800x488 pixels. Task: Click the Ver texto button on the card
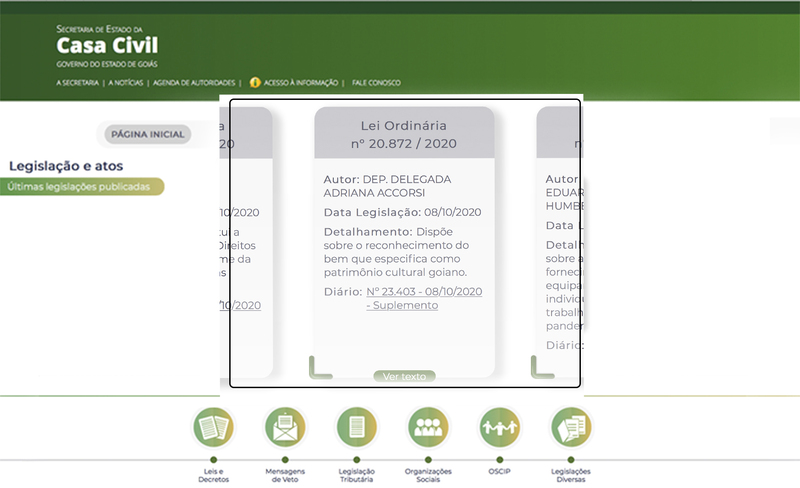pyautogui.click(x=404, y=377)
